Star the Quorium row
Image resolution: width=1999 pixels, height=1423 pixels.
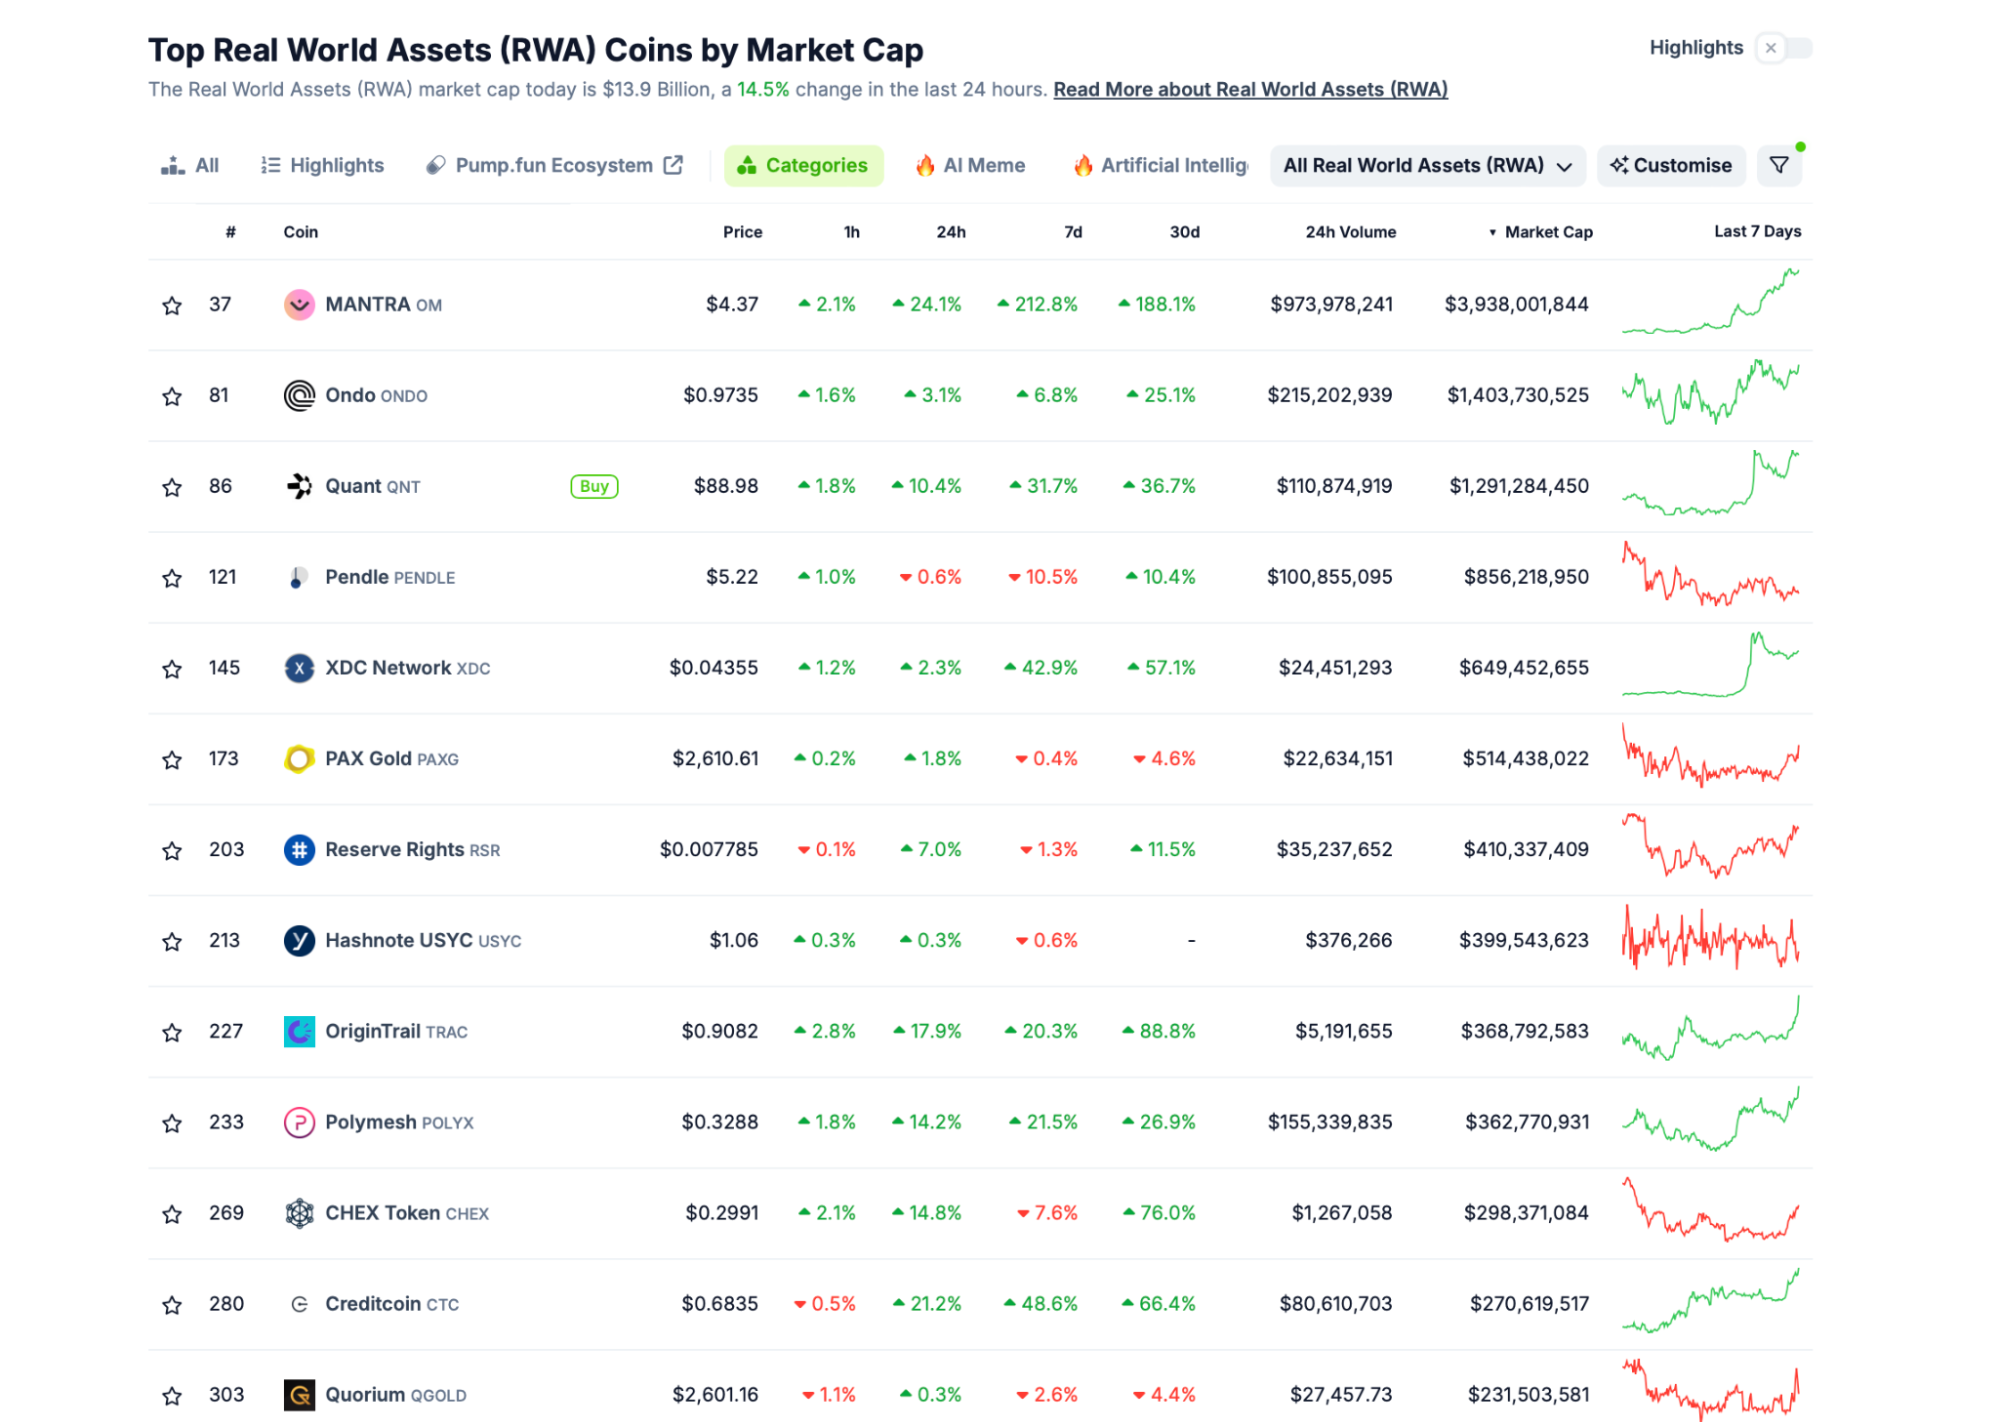(x=172, y=1396)
